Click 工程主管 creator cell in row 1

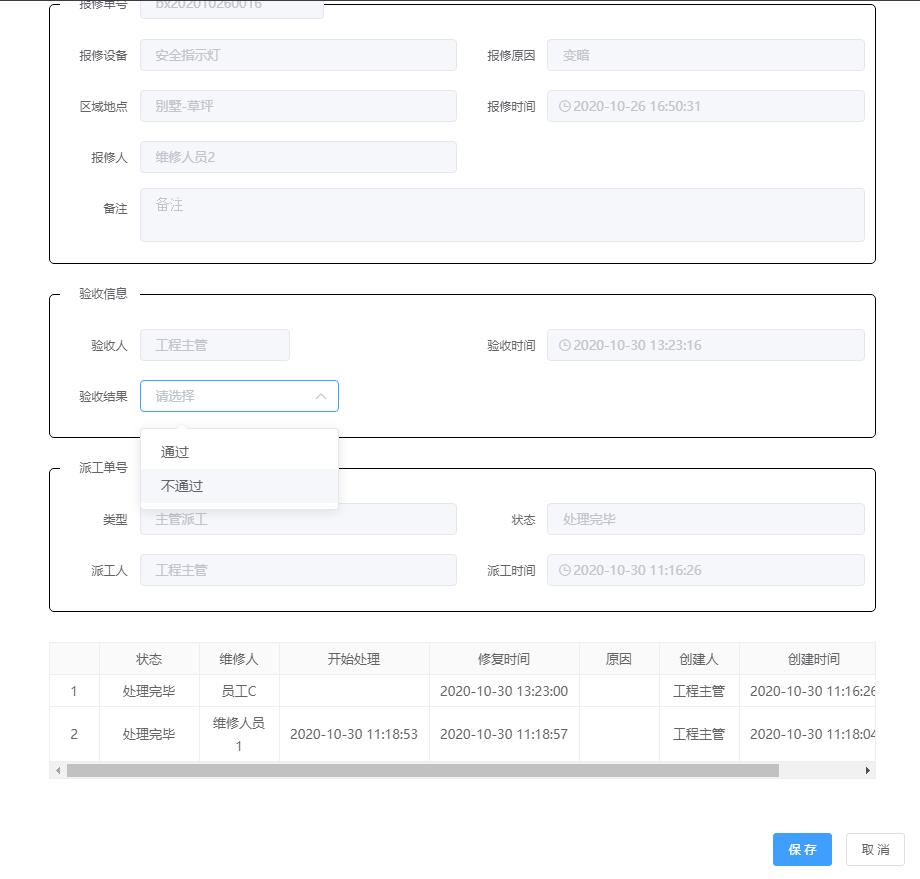pyautogui.click(x=699, y=691)
